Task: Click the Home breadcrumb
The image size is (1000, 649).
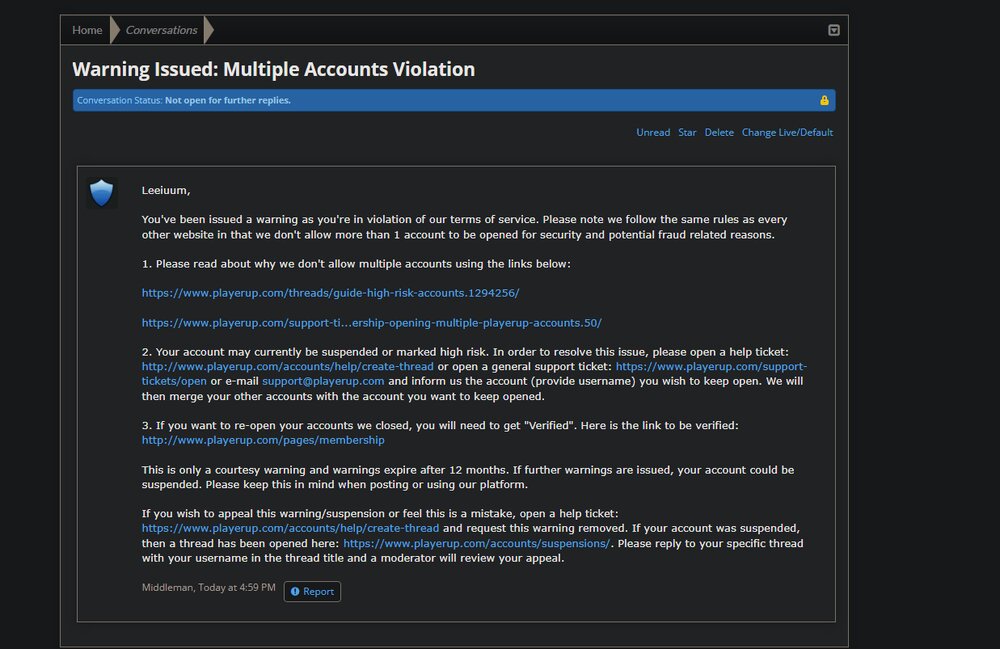Action: (x=87, y=30)
